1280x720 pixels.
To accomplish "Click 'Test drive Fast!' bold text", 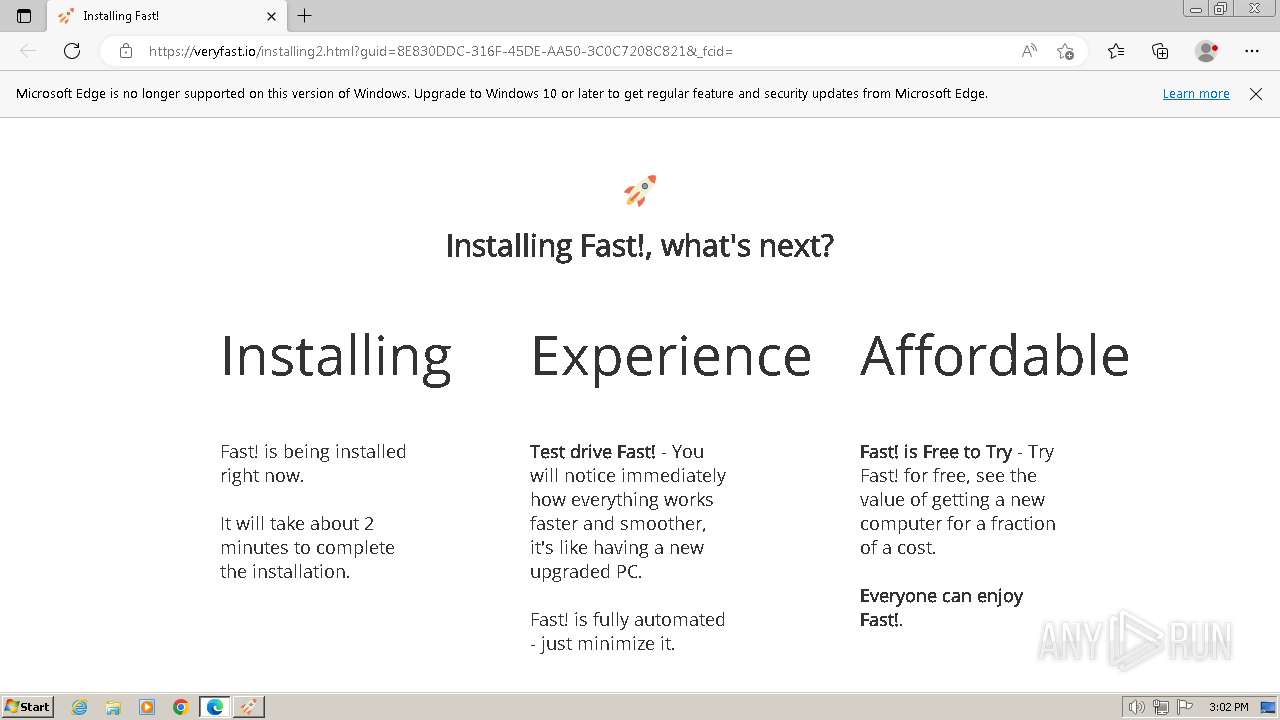I will (x=593, y=452).
